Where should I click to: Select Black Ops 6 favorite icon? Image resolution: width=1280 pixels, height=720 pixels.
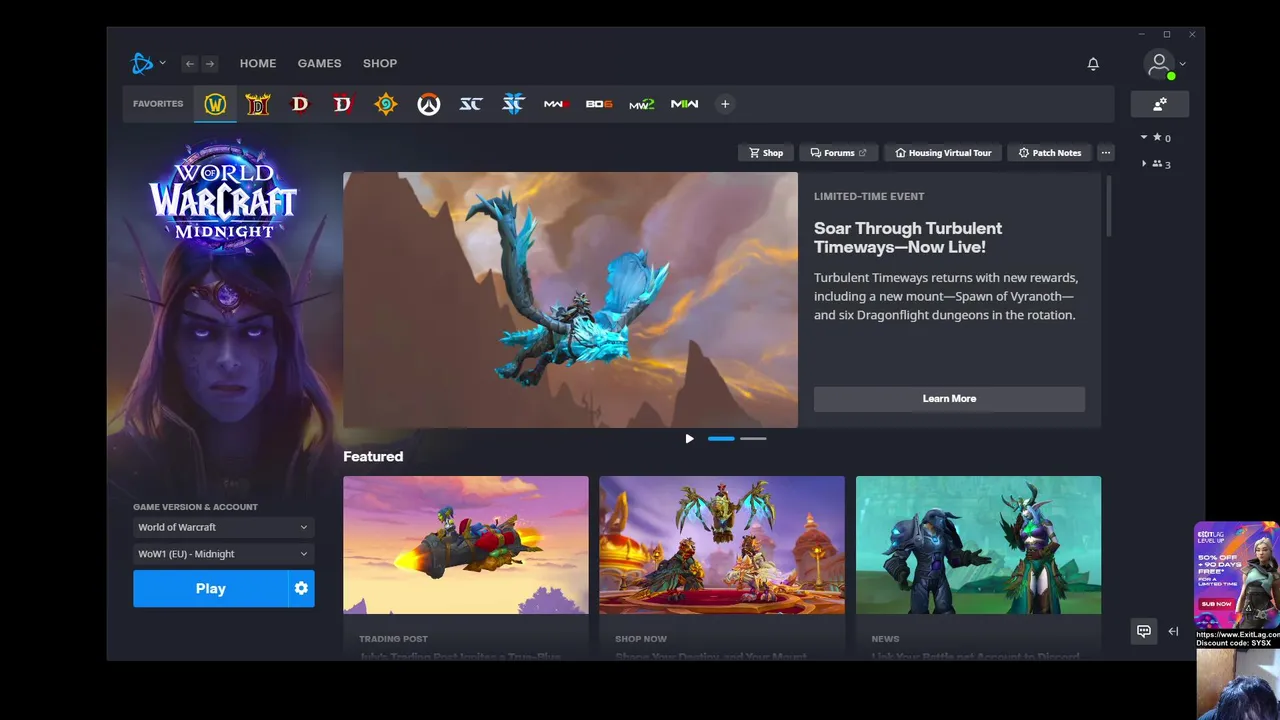pos(599,104)
